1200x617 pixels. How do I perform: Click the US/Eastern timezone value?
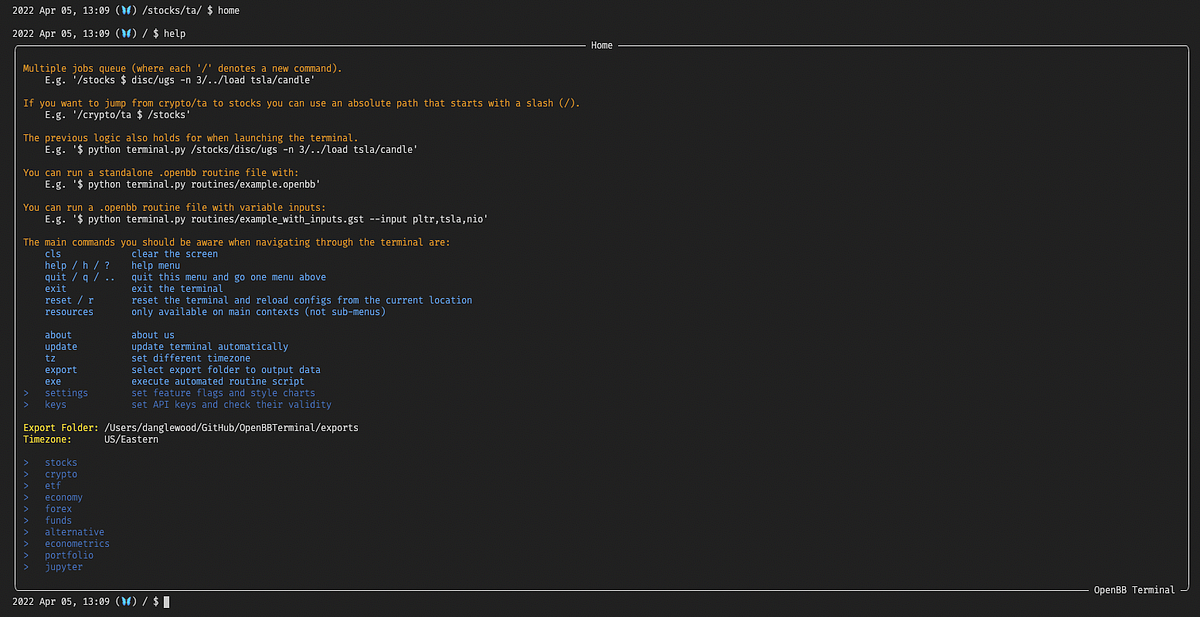point(132,438)
